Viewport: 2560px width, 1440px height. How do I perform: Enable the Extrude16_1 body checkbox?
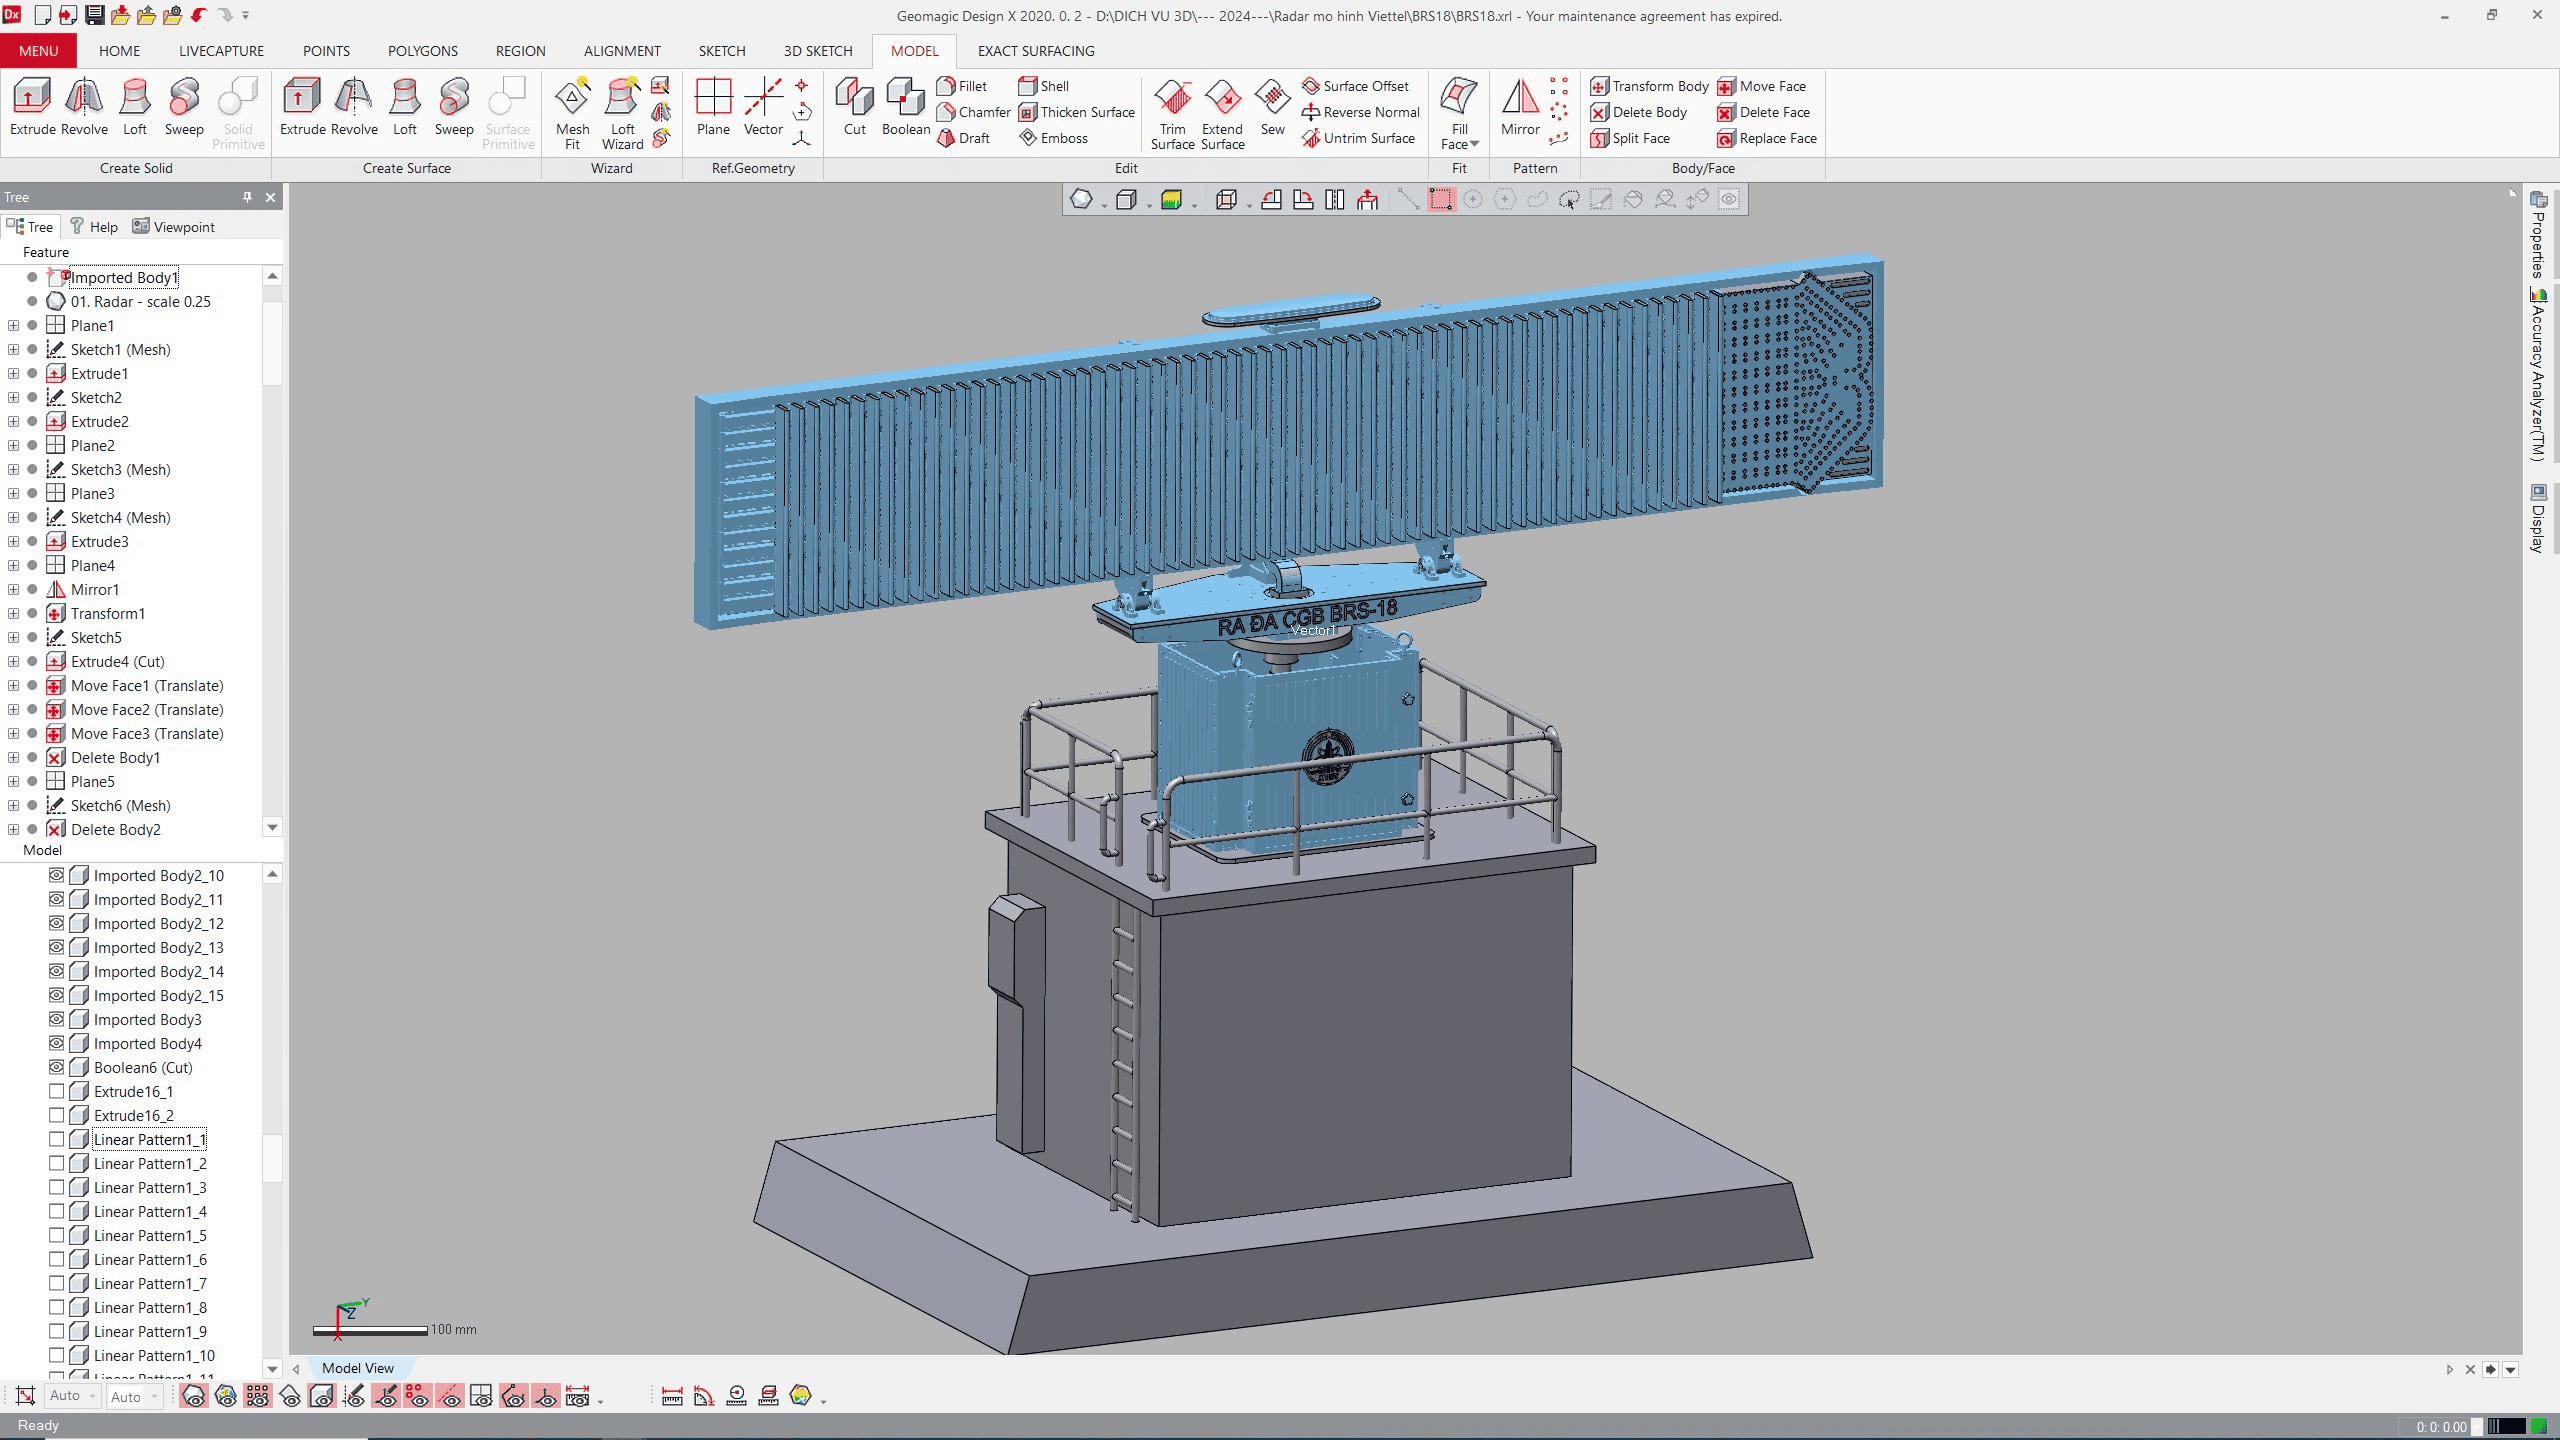pyautogui.click(x=57, y=1091)
